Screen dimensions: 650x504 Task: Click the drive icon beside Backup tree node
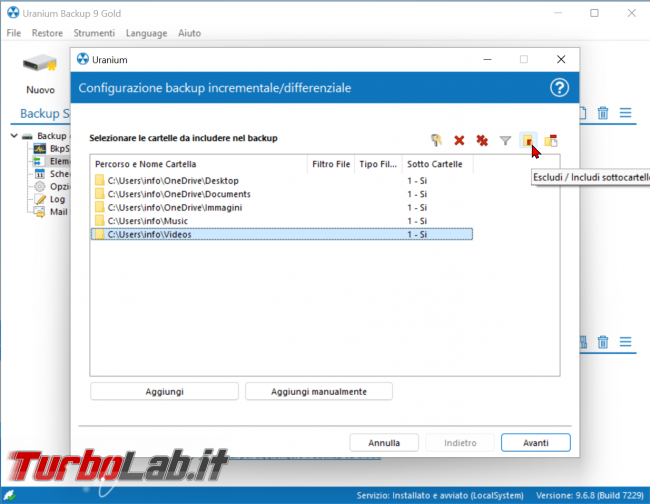point(27,136)
